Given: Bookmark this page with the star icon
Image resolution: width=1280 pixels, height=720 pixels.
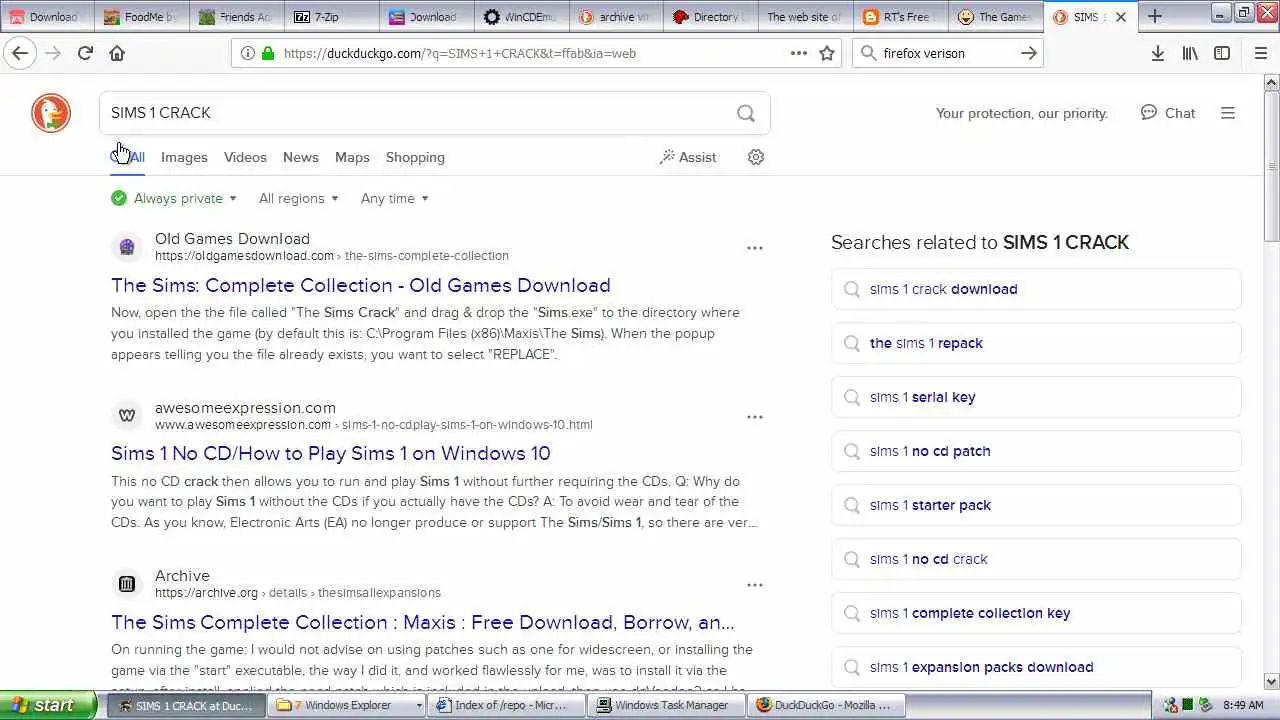Looking at the screenshot, I should coord(827,53).
